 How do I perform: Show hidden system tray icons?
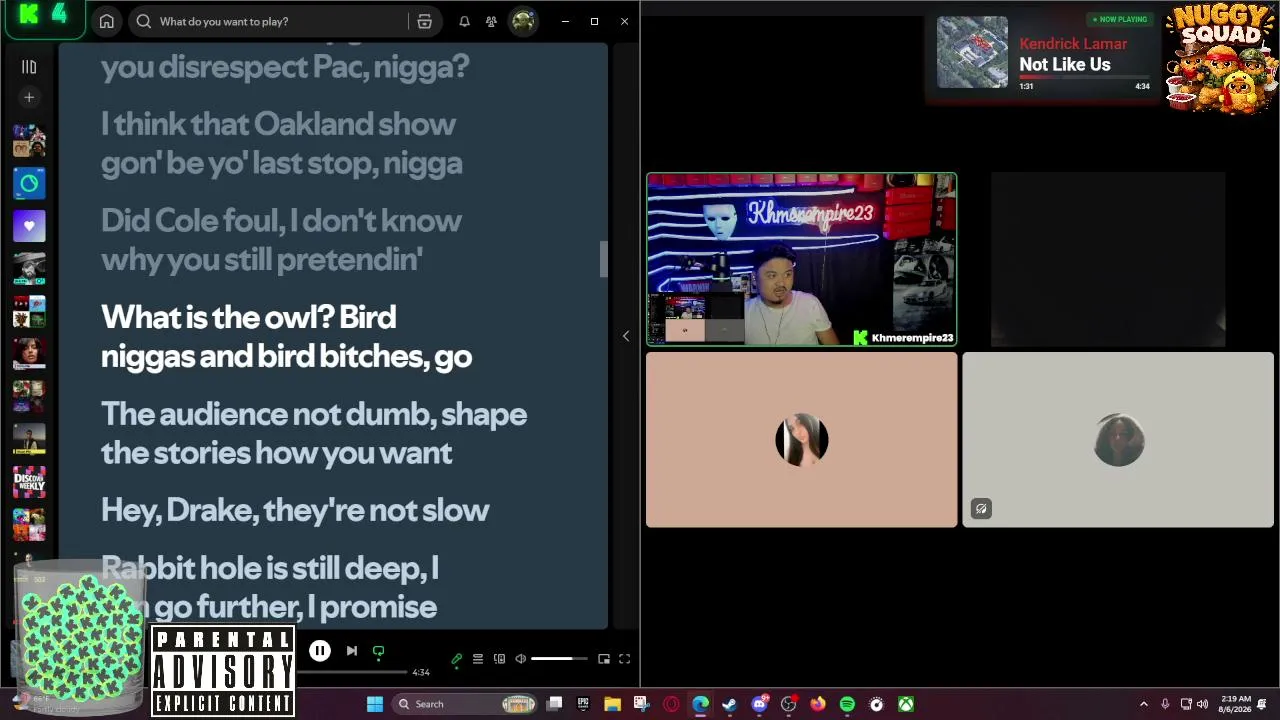click(x=1144, y=704)
